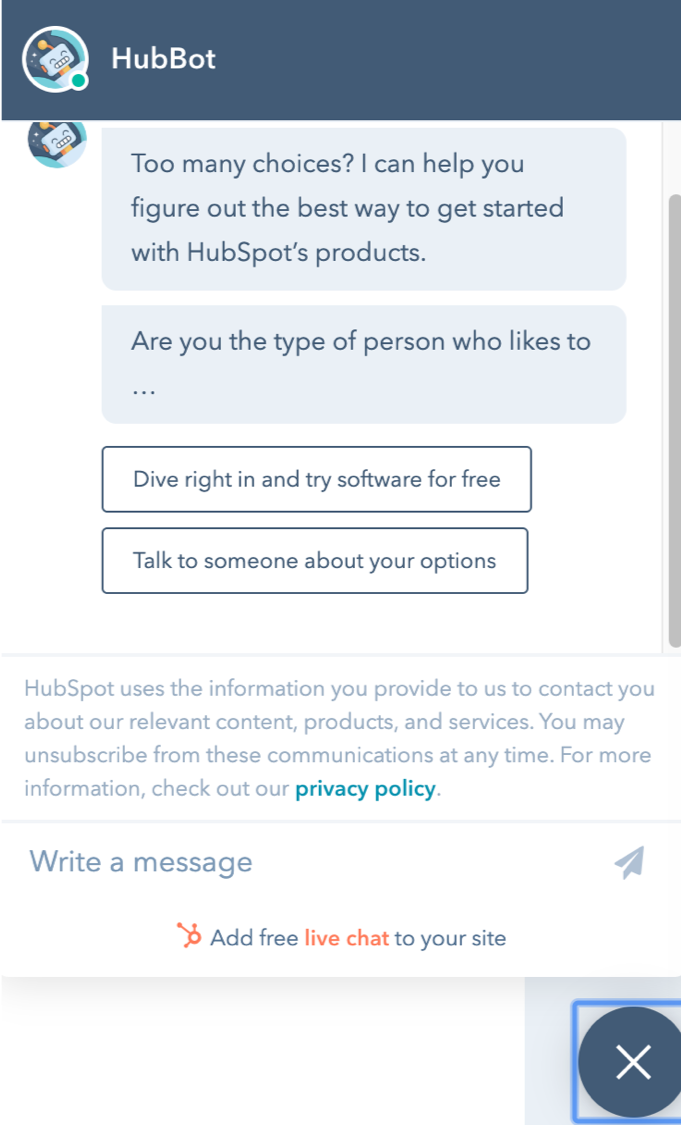Click 'to your site' footer text
Image resolution: width=681 pixels, height=1125 pixels.
(450, 938)
